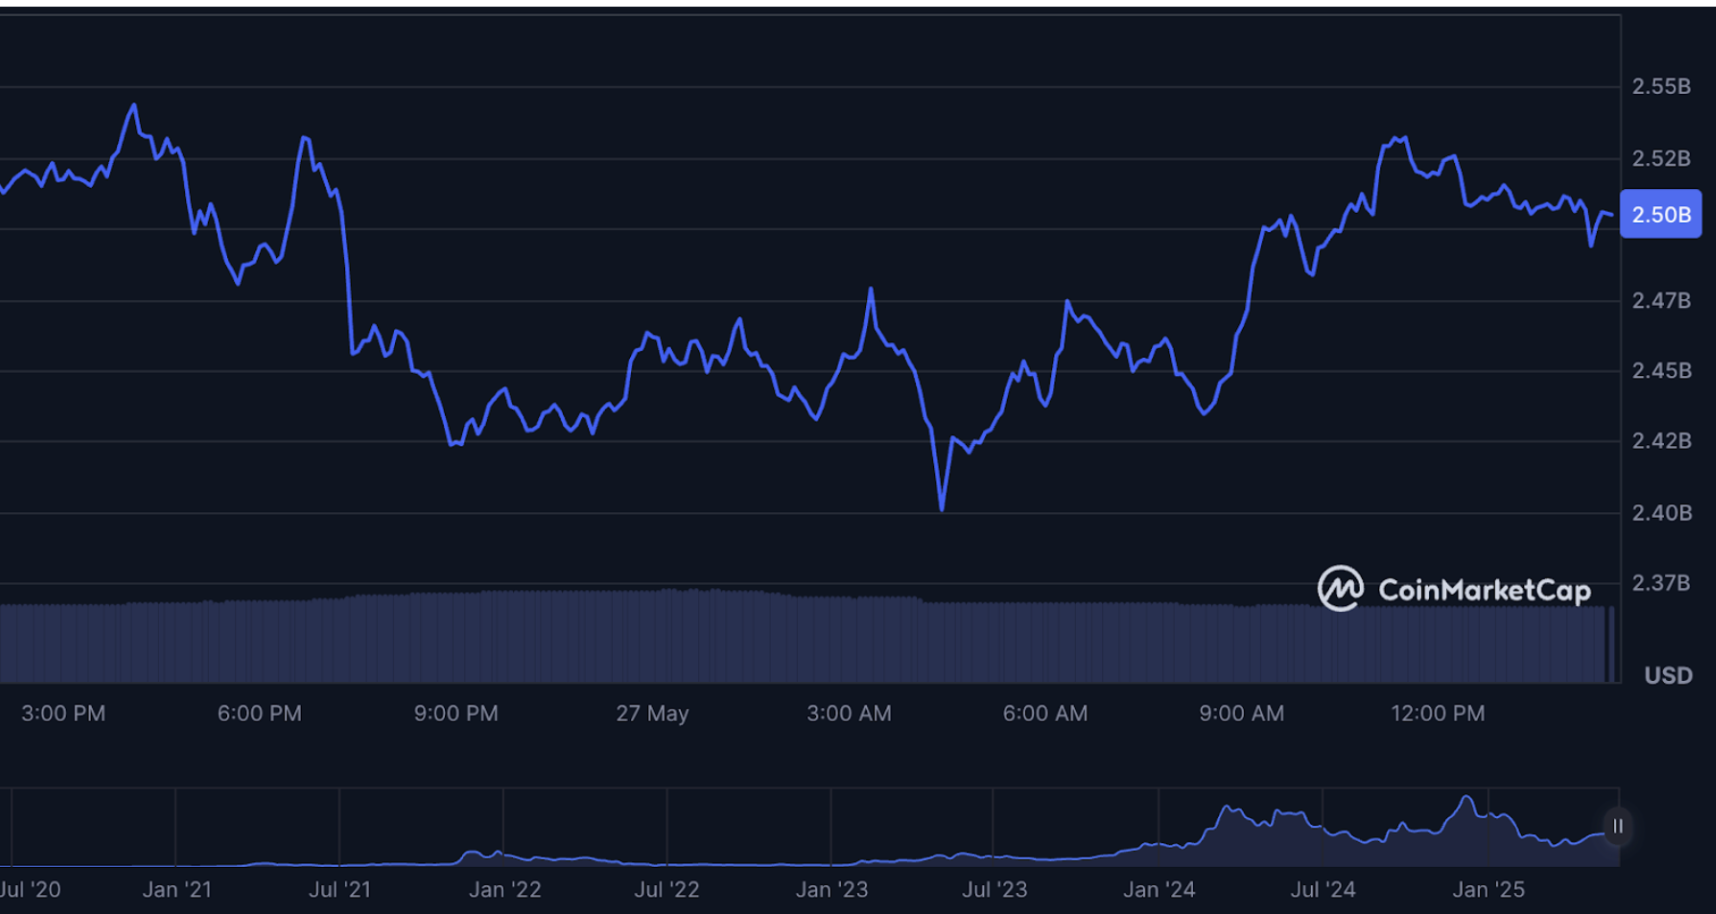Click the USD currency label
The height and width of the screenshot is (914, 1716).
[x=1668, y=675]
